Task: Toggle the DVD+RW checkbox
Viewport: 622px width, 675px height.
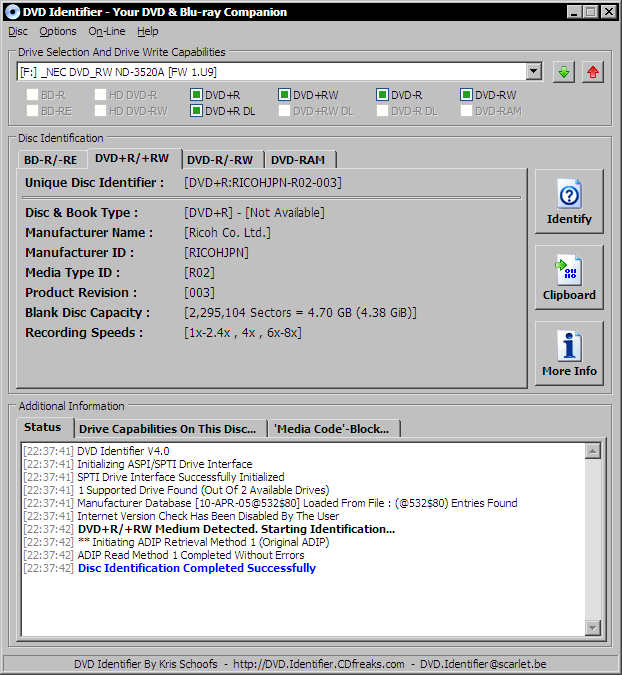Action: pos(284,95)
